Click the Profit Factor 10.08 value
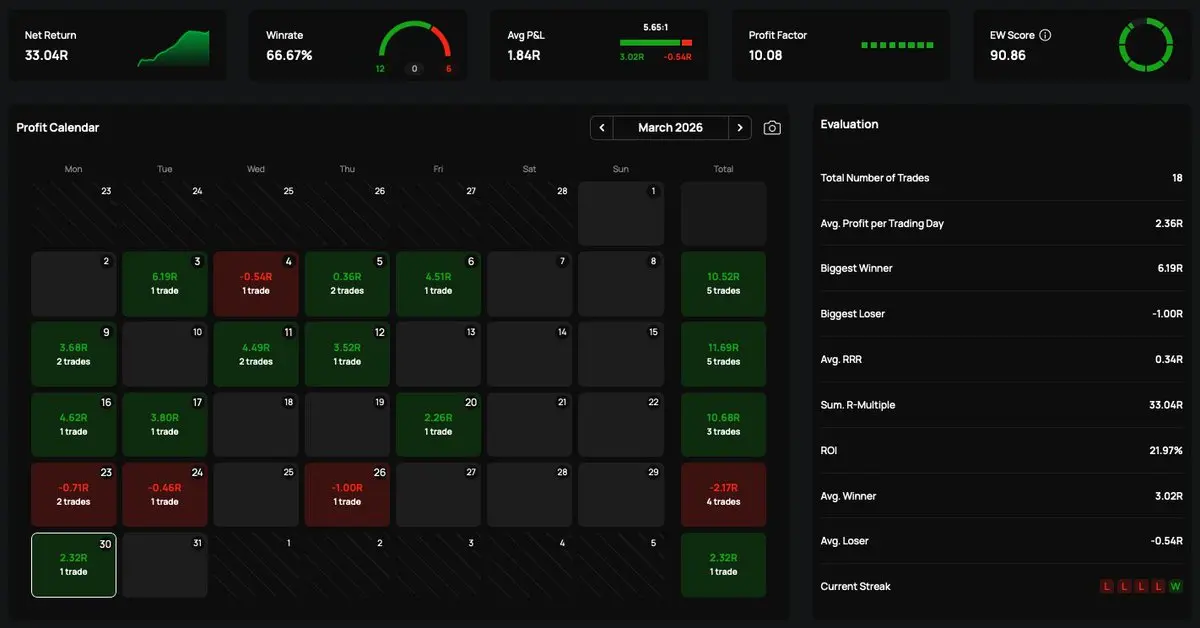The height and width of the screenshot is (628, 1200). [766, 55]
